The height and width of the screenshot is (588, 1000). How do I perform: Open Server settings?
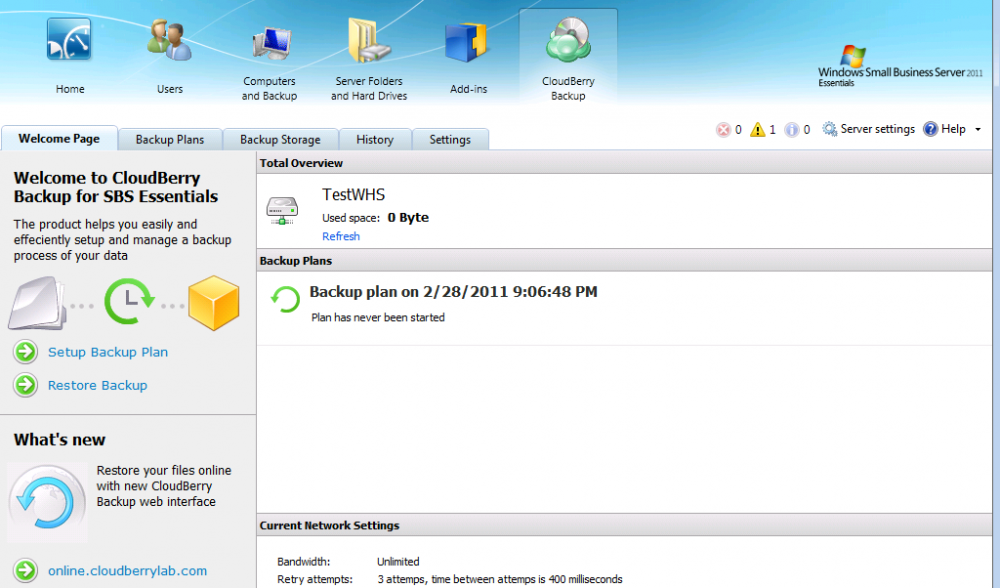(x=868, y=129)
